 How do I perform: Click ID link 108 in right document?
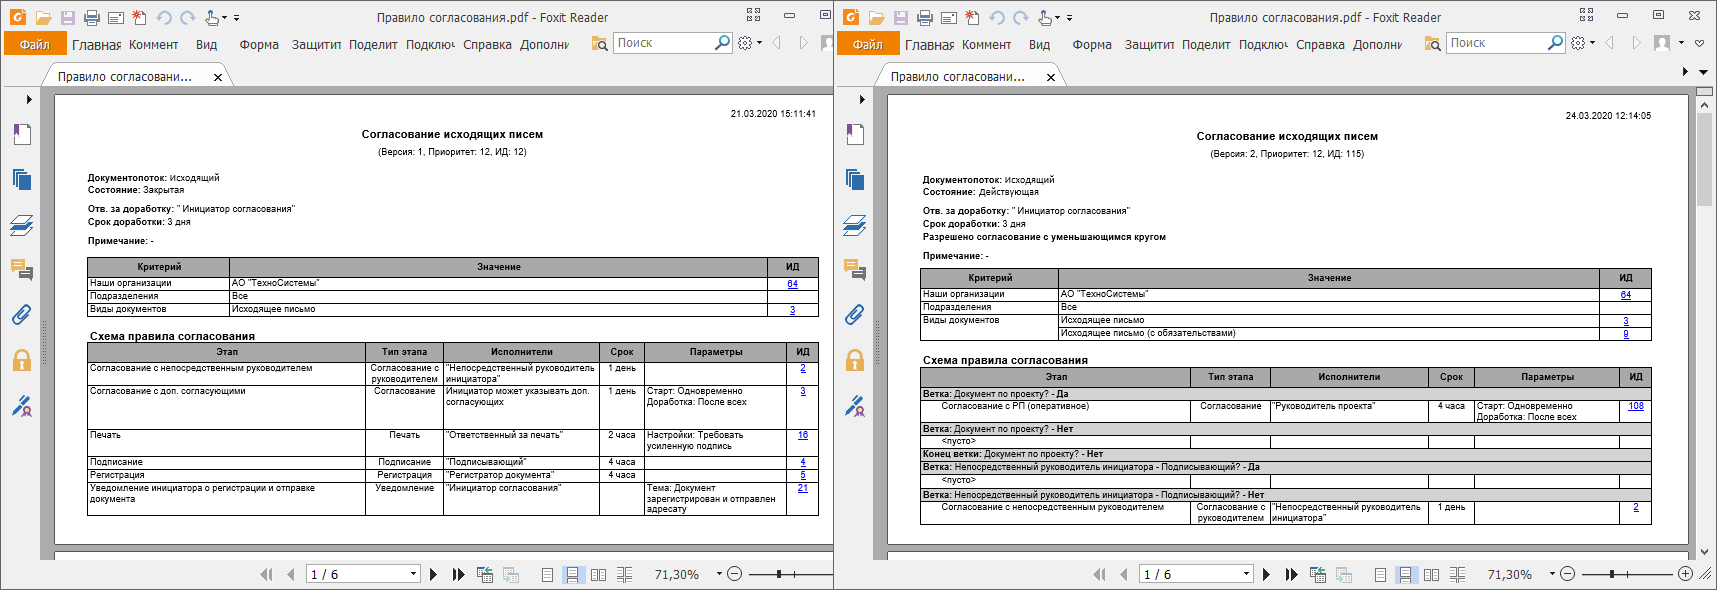pyautogui.click(x=1635, y=406)
